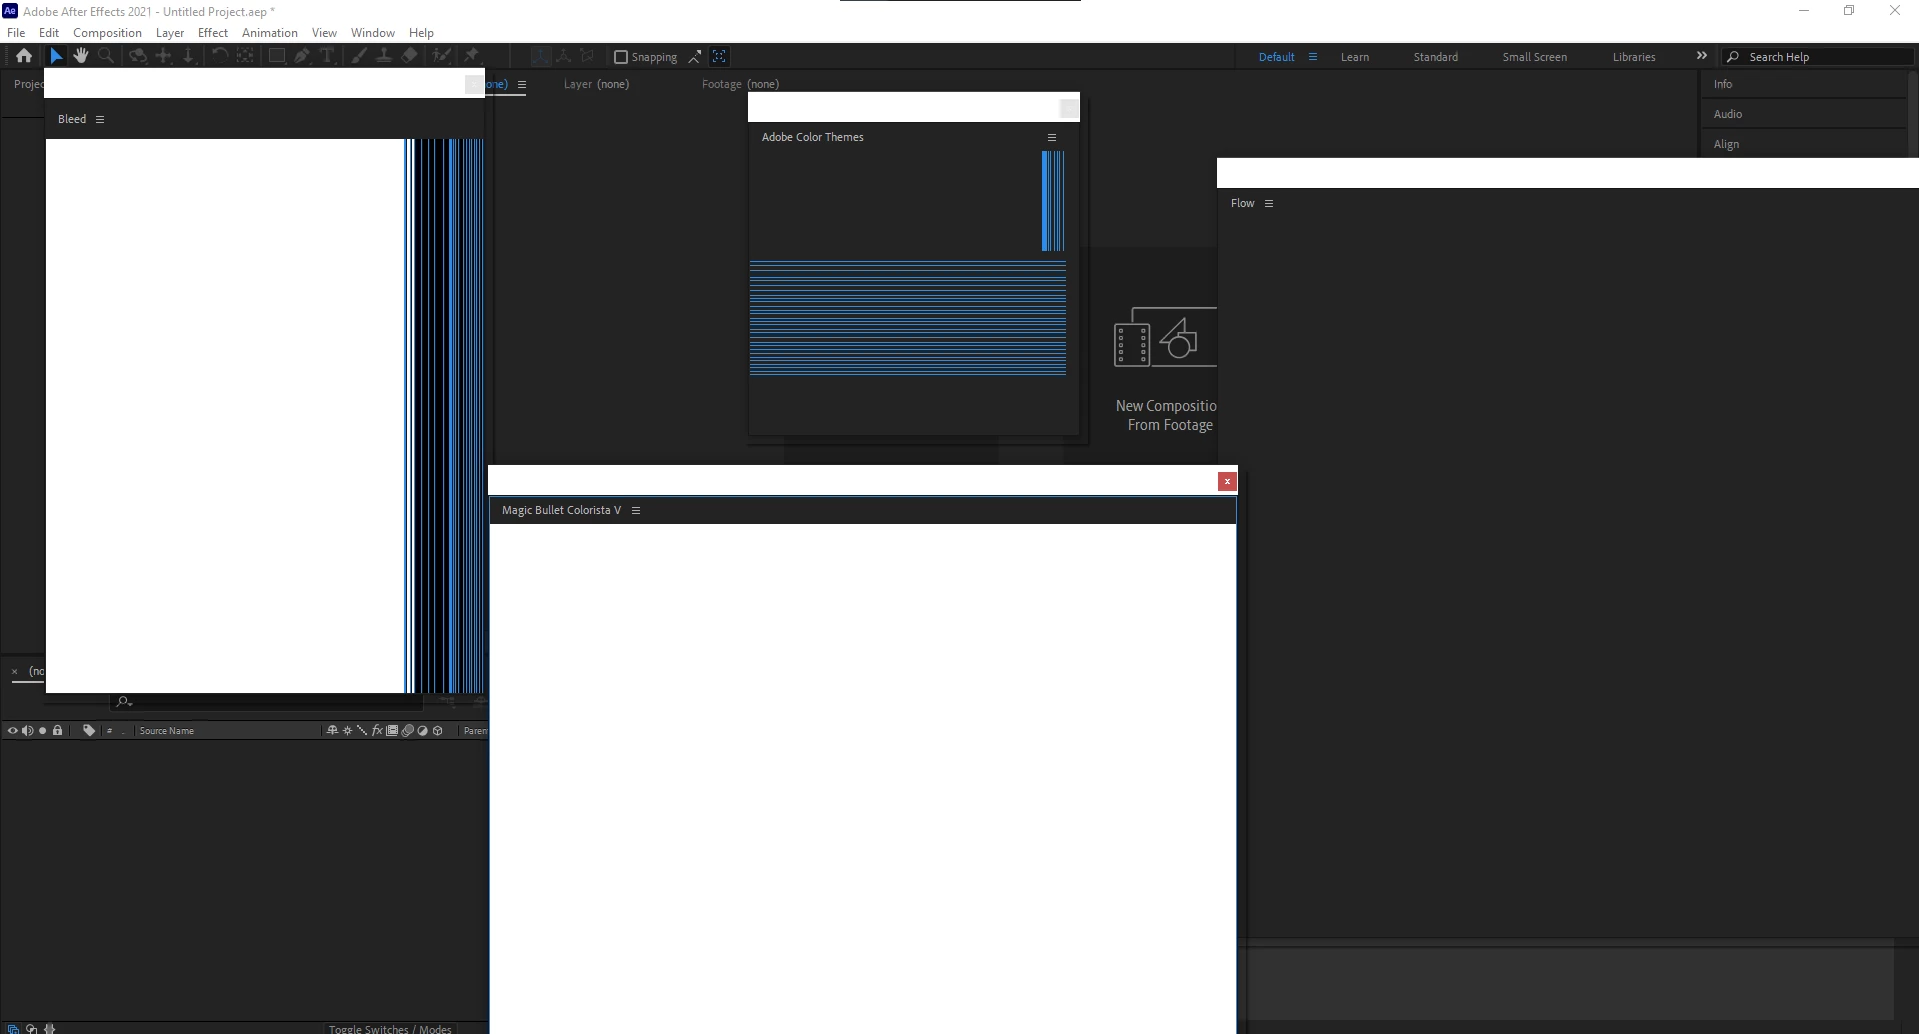The image size is (1919, 1034).
Task: Switch to the Default workspace
Action: 1277,57
